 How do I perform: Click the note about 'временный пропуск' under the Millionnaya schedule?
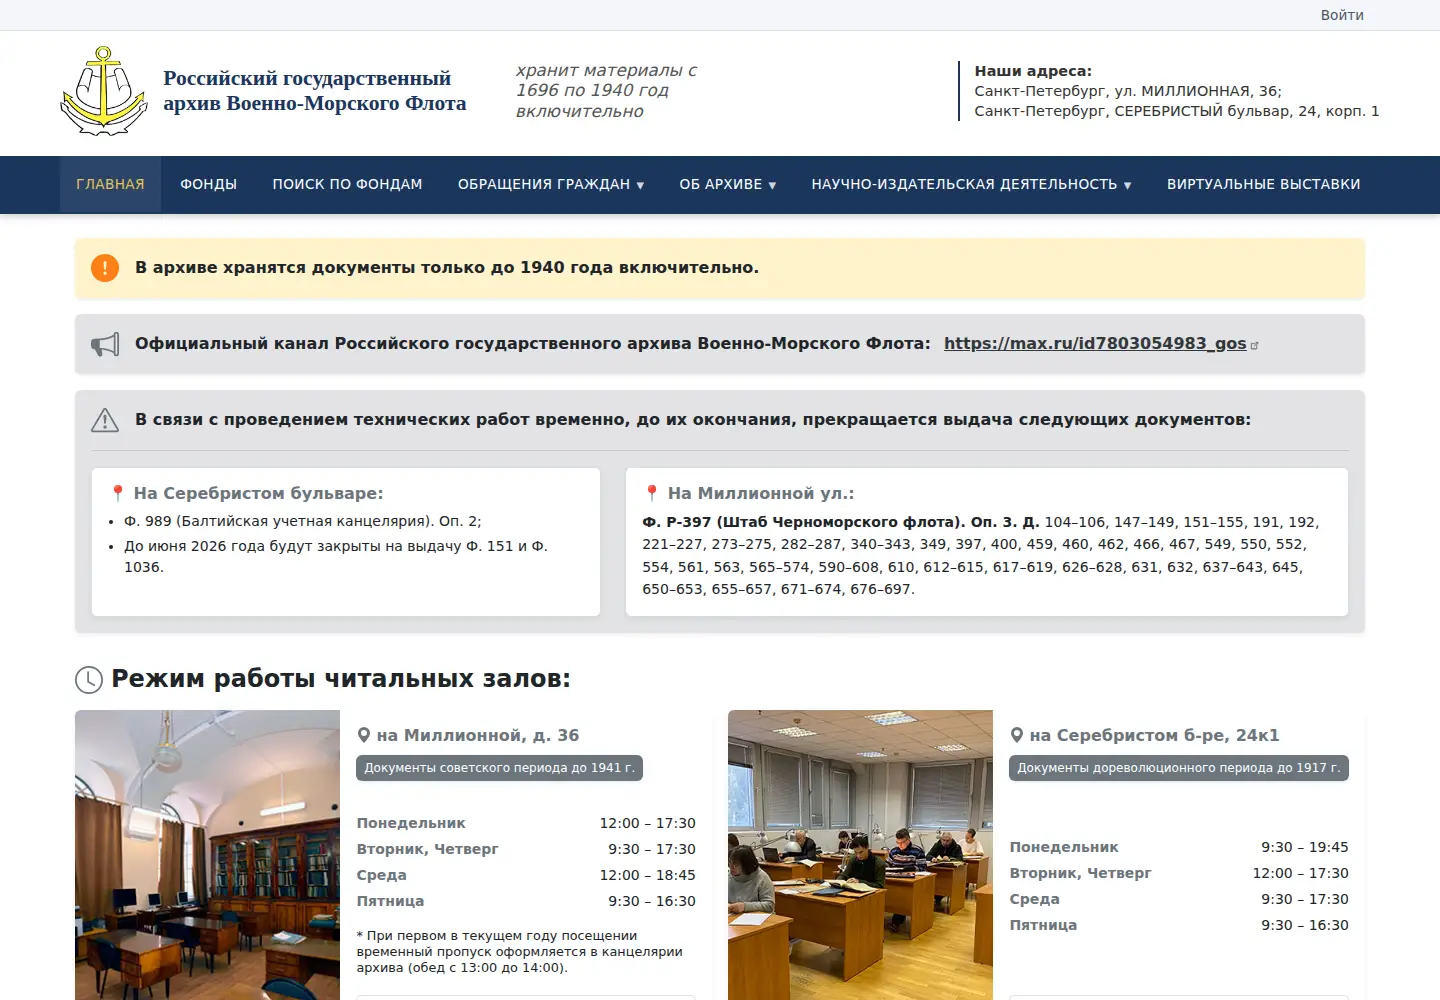(520, 951)
